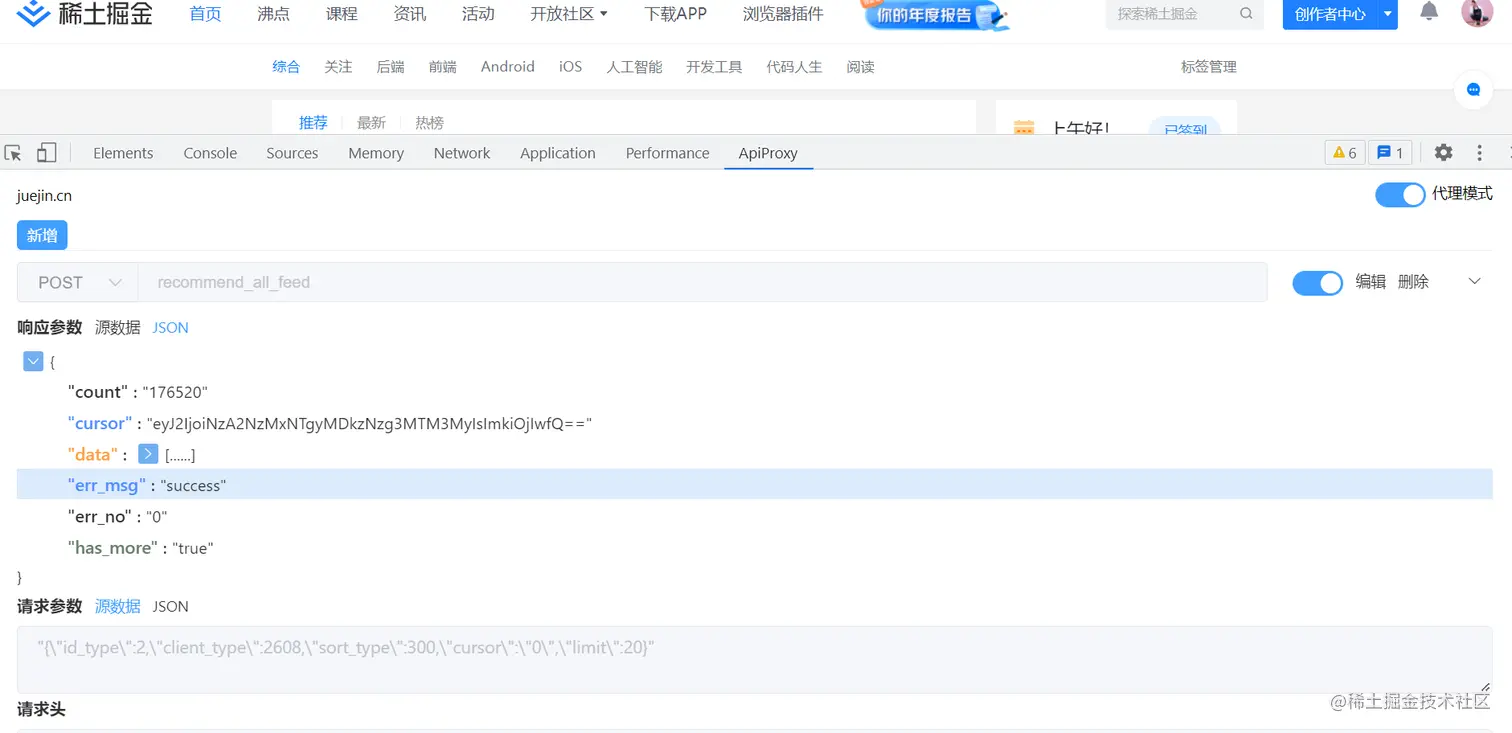Select the 开发工具 category
Screen dimensions: 1512x733
(714, 66)
